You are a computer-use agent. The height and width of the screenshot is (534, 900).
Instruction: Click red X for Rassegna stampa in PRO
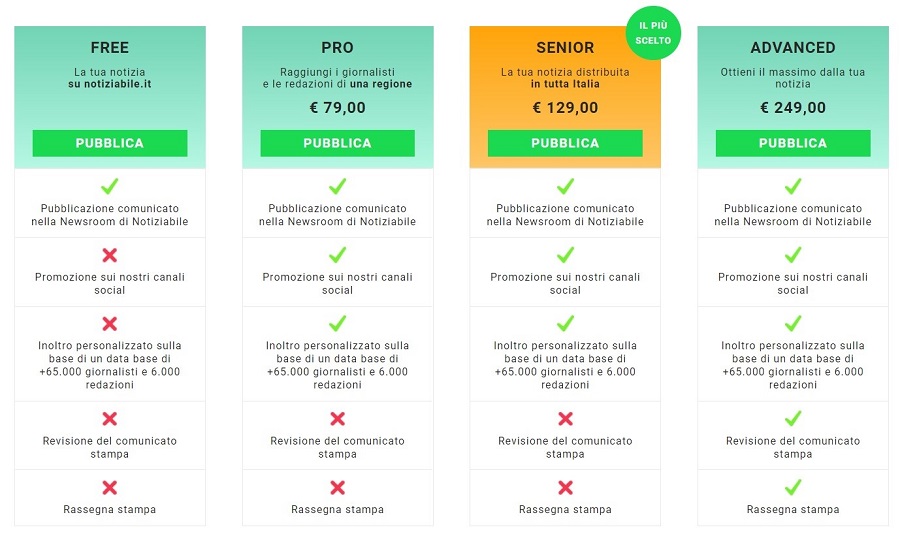click(338, 487)
